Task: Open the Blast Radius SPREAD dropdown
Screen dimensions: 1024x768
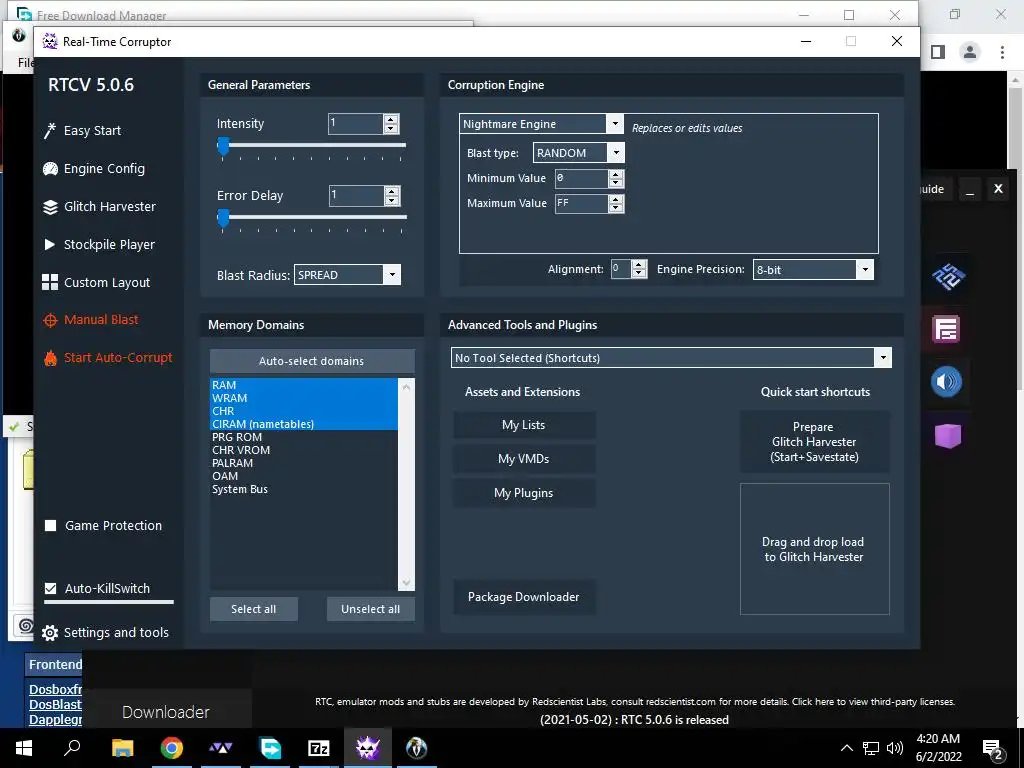Action: [392, 275]
